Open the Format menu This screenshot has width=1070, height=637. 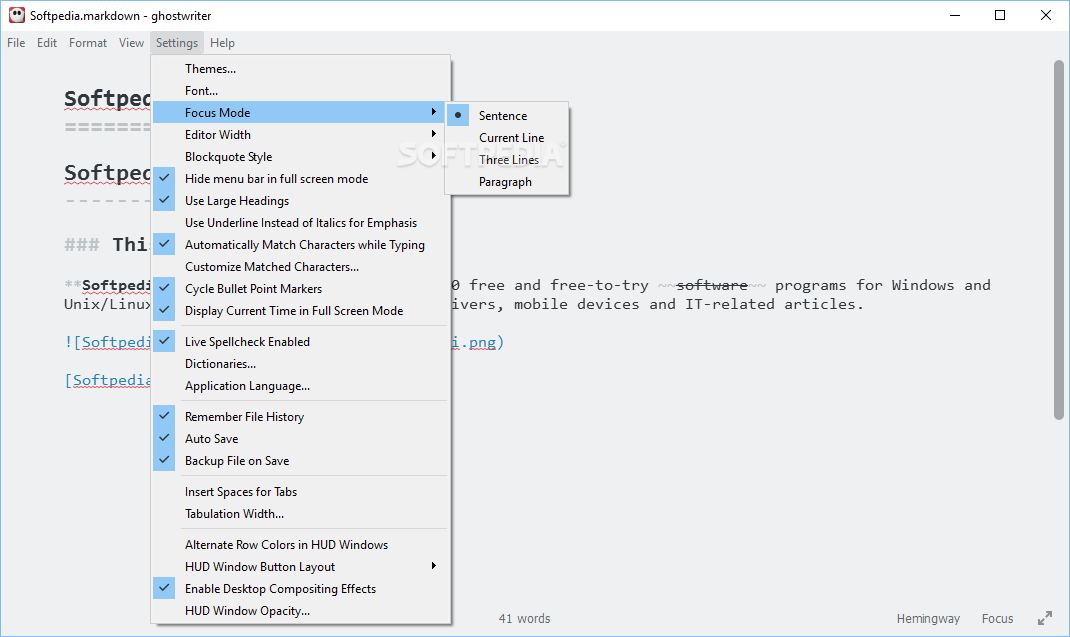point(88,42)
